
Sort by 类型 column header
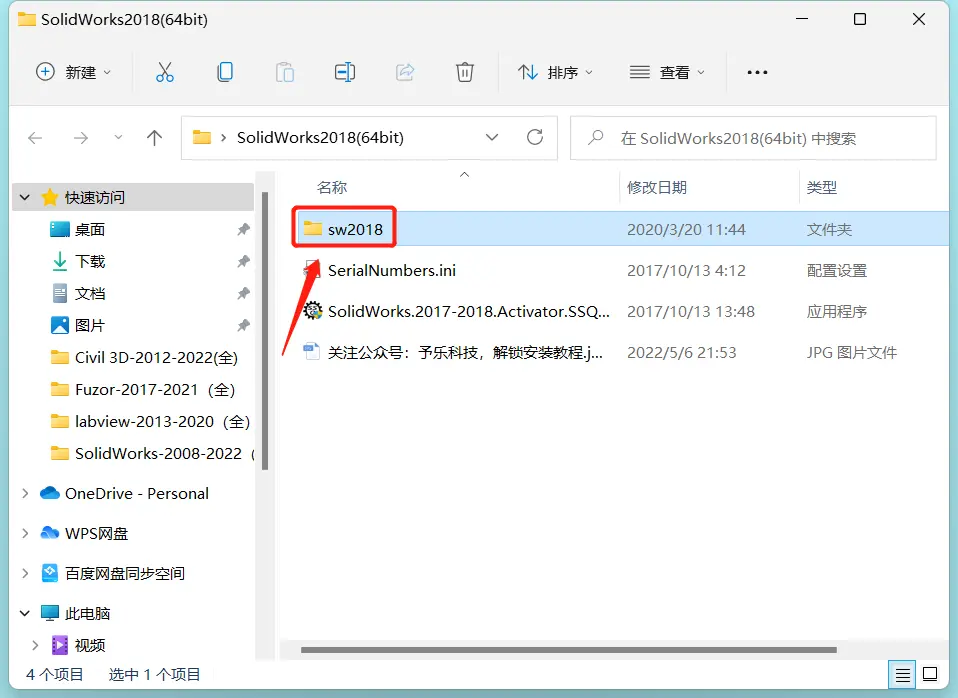[x=822, y=187]
